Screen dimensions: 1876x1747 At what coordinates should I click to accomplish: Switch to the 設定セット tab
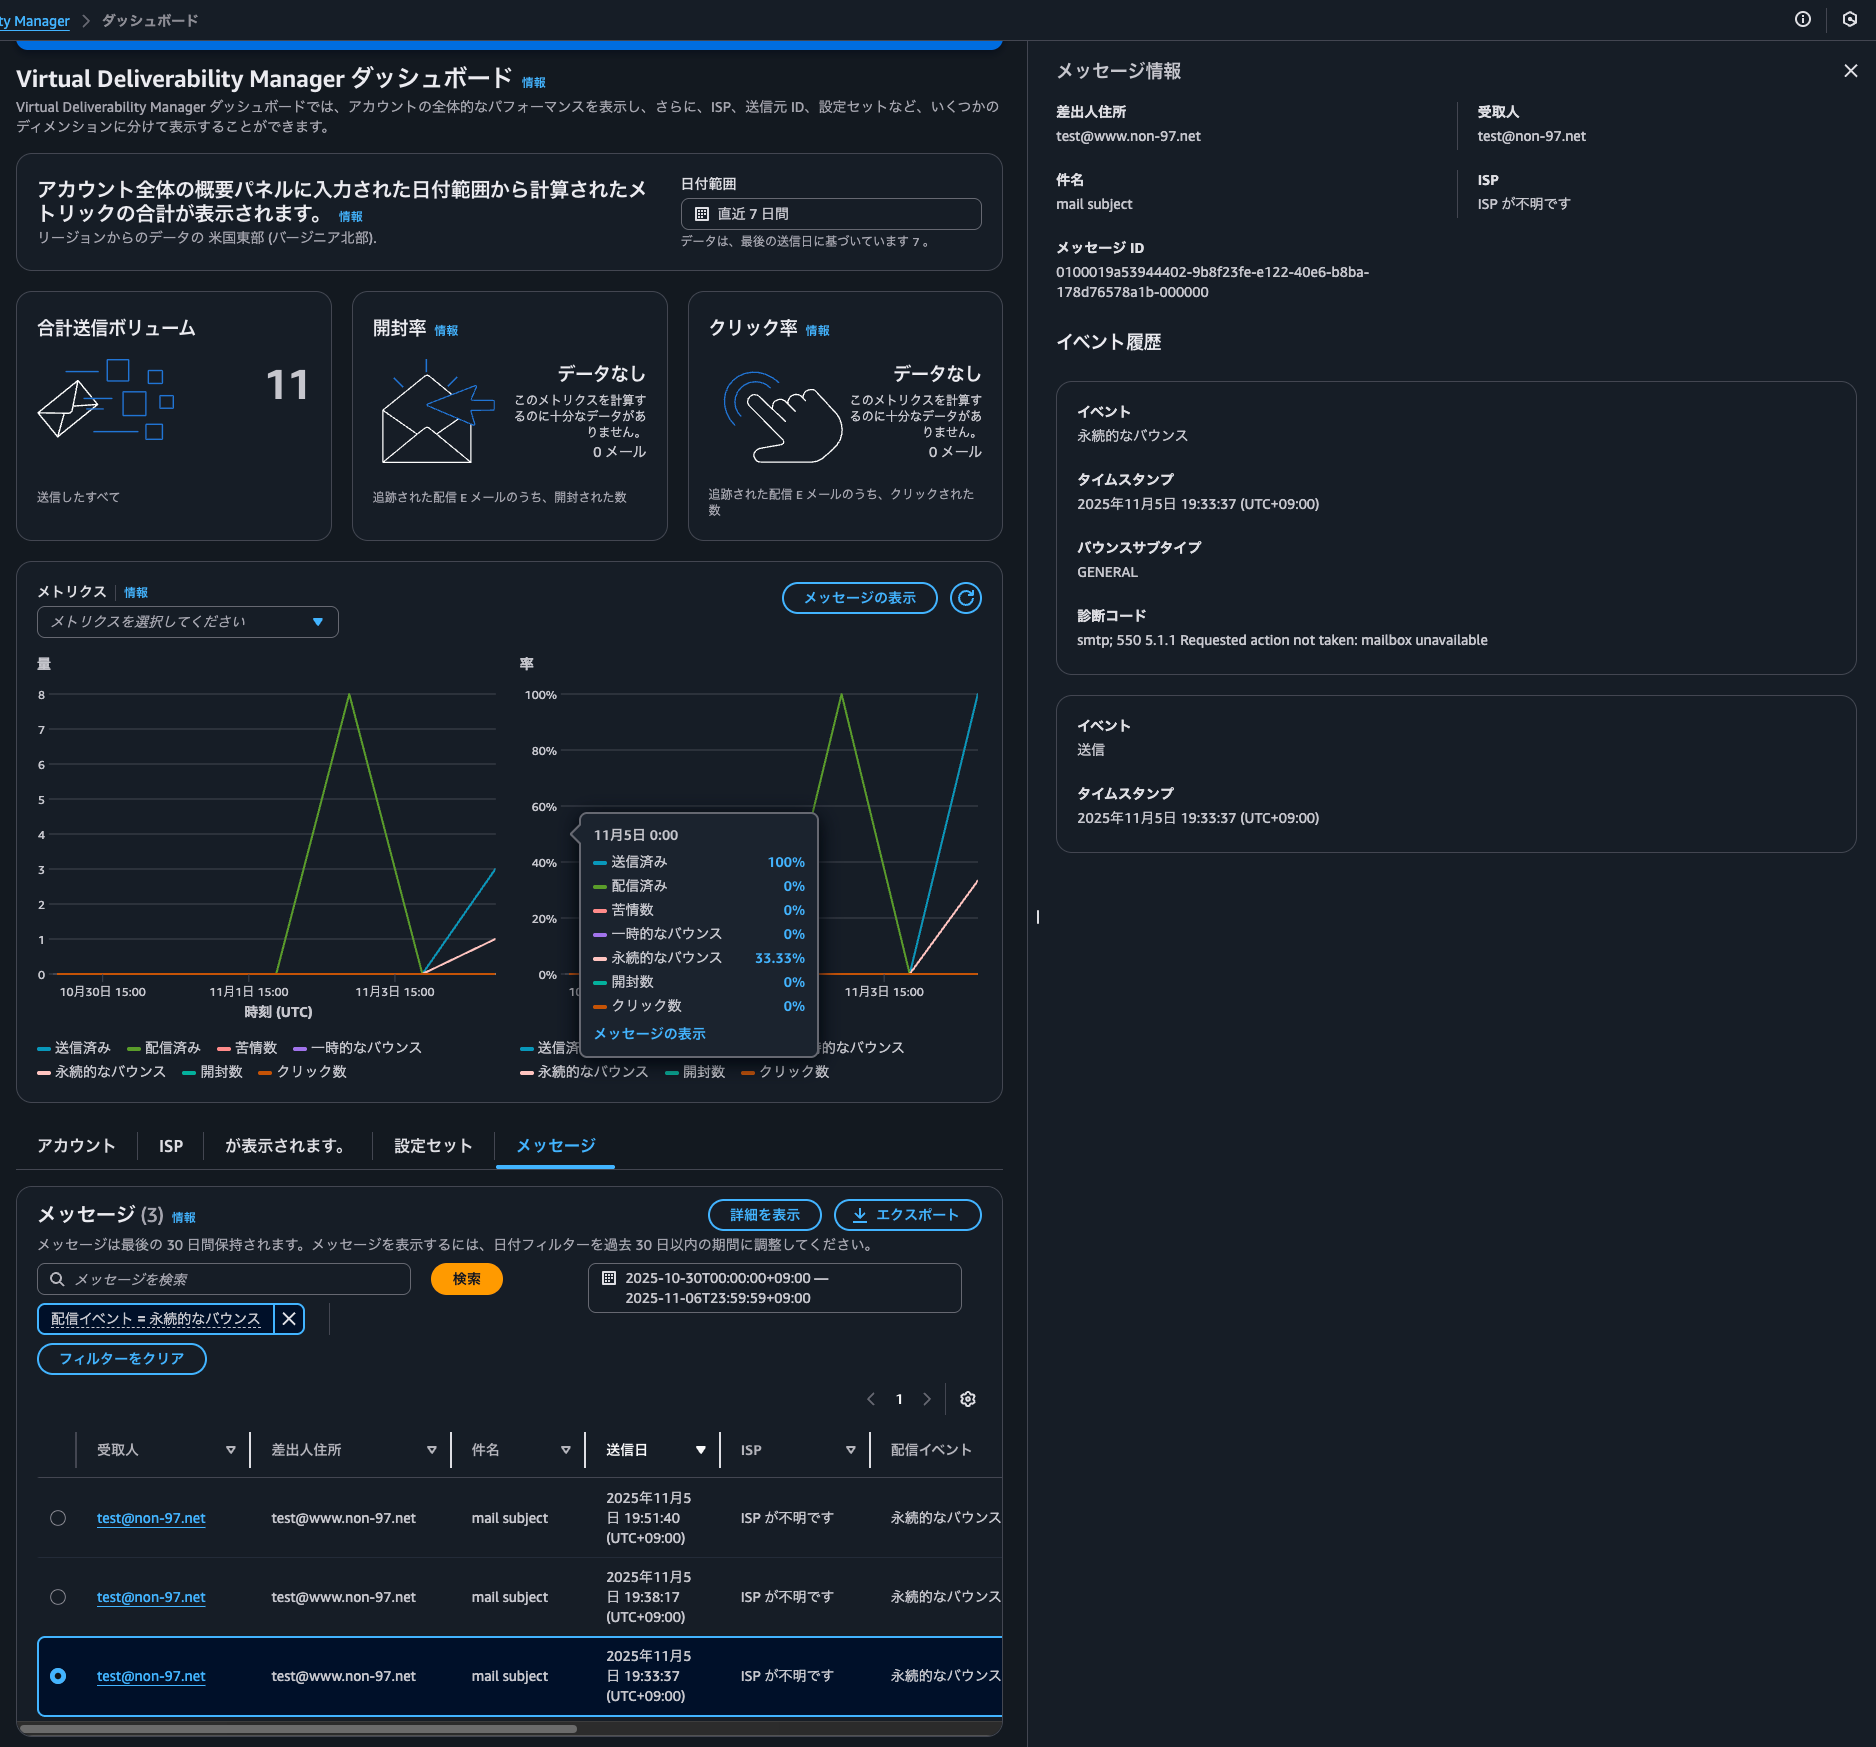[x=432, y=1146]
